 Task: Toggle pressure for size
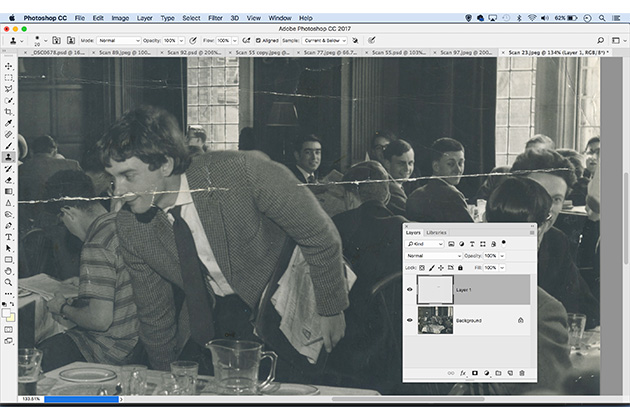(x=372, y=40)
